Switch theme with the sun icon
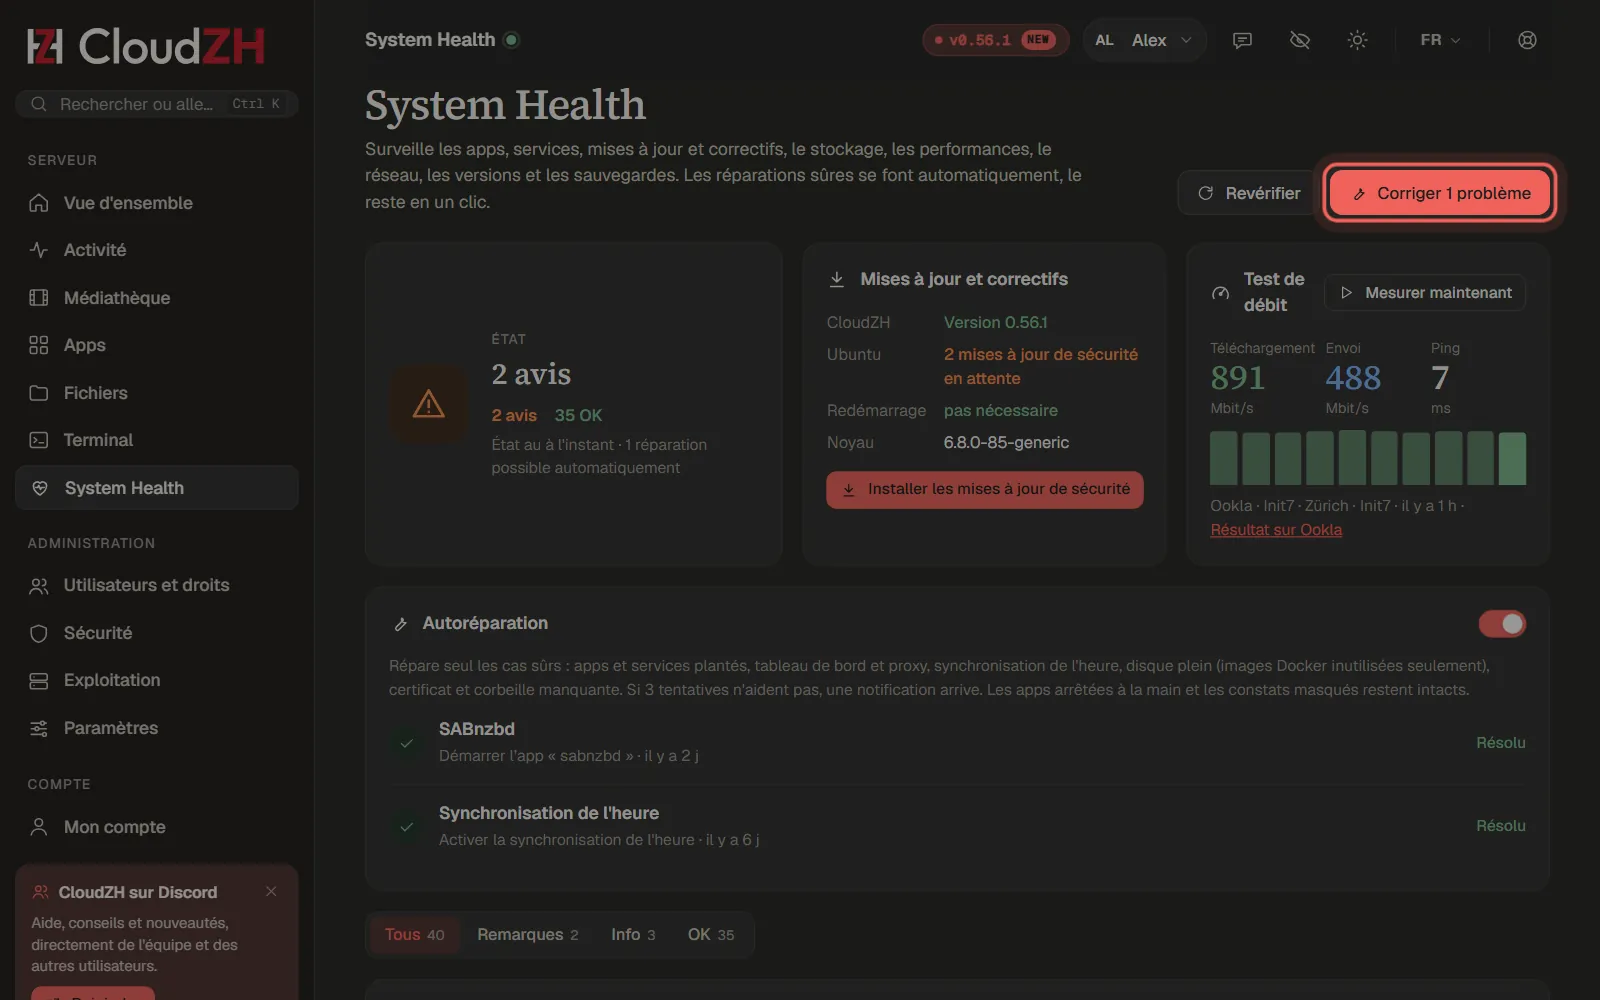This screenshot has width=1600, height=1000. (x=1357, y=40)
